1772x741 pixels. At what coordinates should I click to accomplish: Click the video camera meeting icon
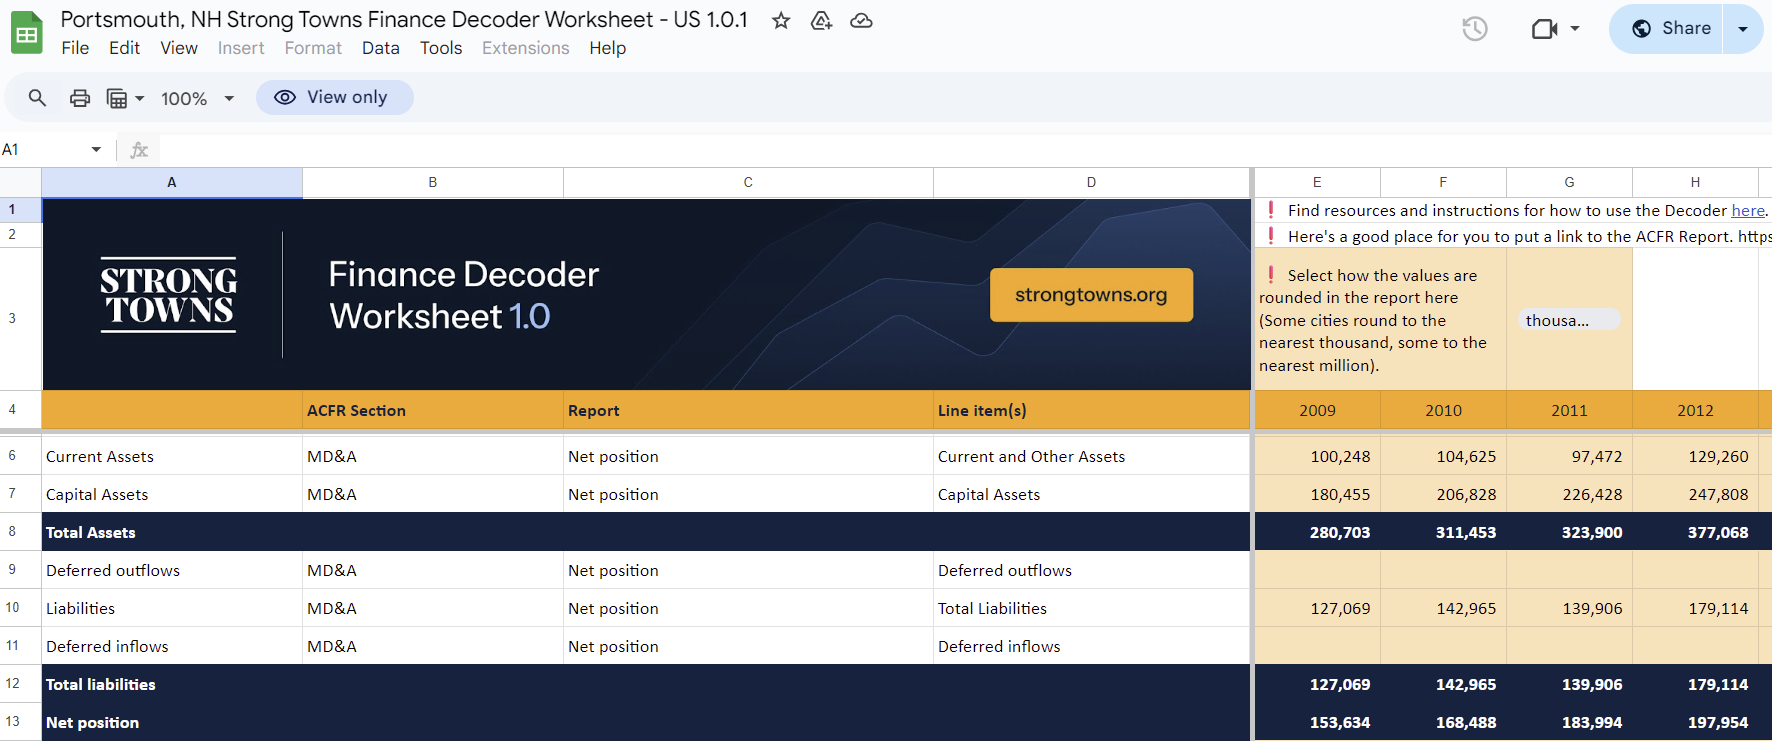(1545, 29)
